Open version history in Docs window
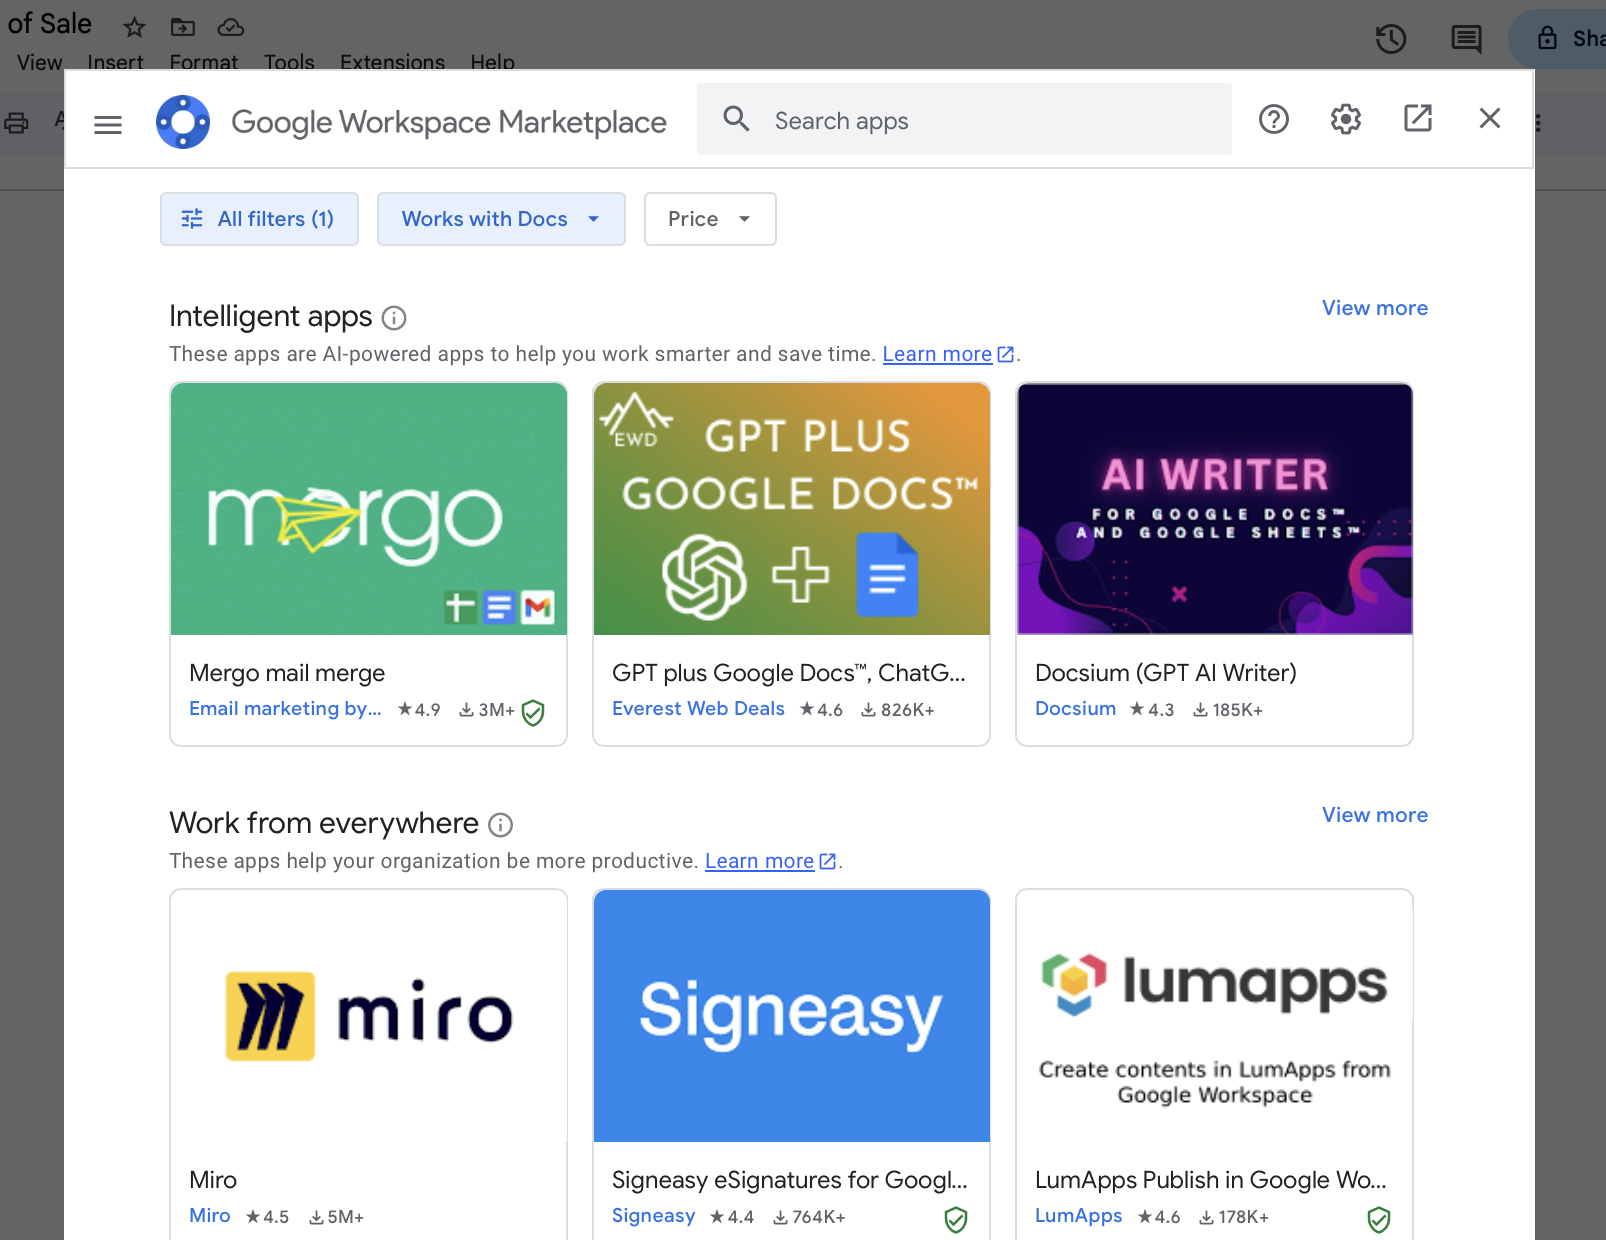1606x1240 pixels. click(1391, 39)
